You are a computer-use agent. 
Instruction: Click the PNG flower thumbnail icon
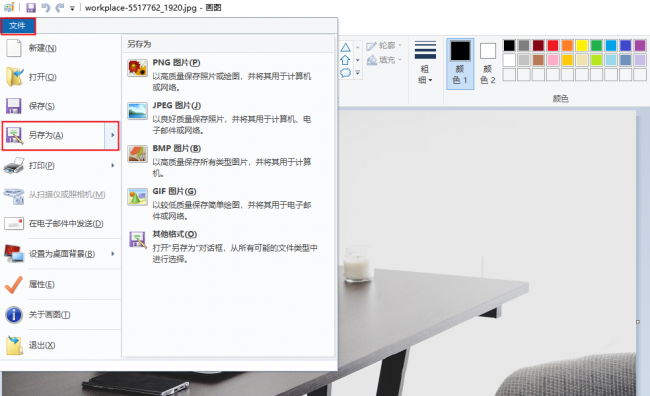pyautogui.click(x=137, y=68)
